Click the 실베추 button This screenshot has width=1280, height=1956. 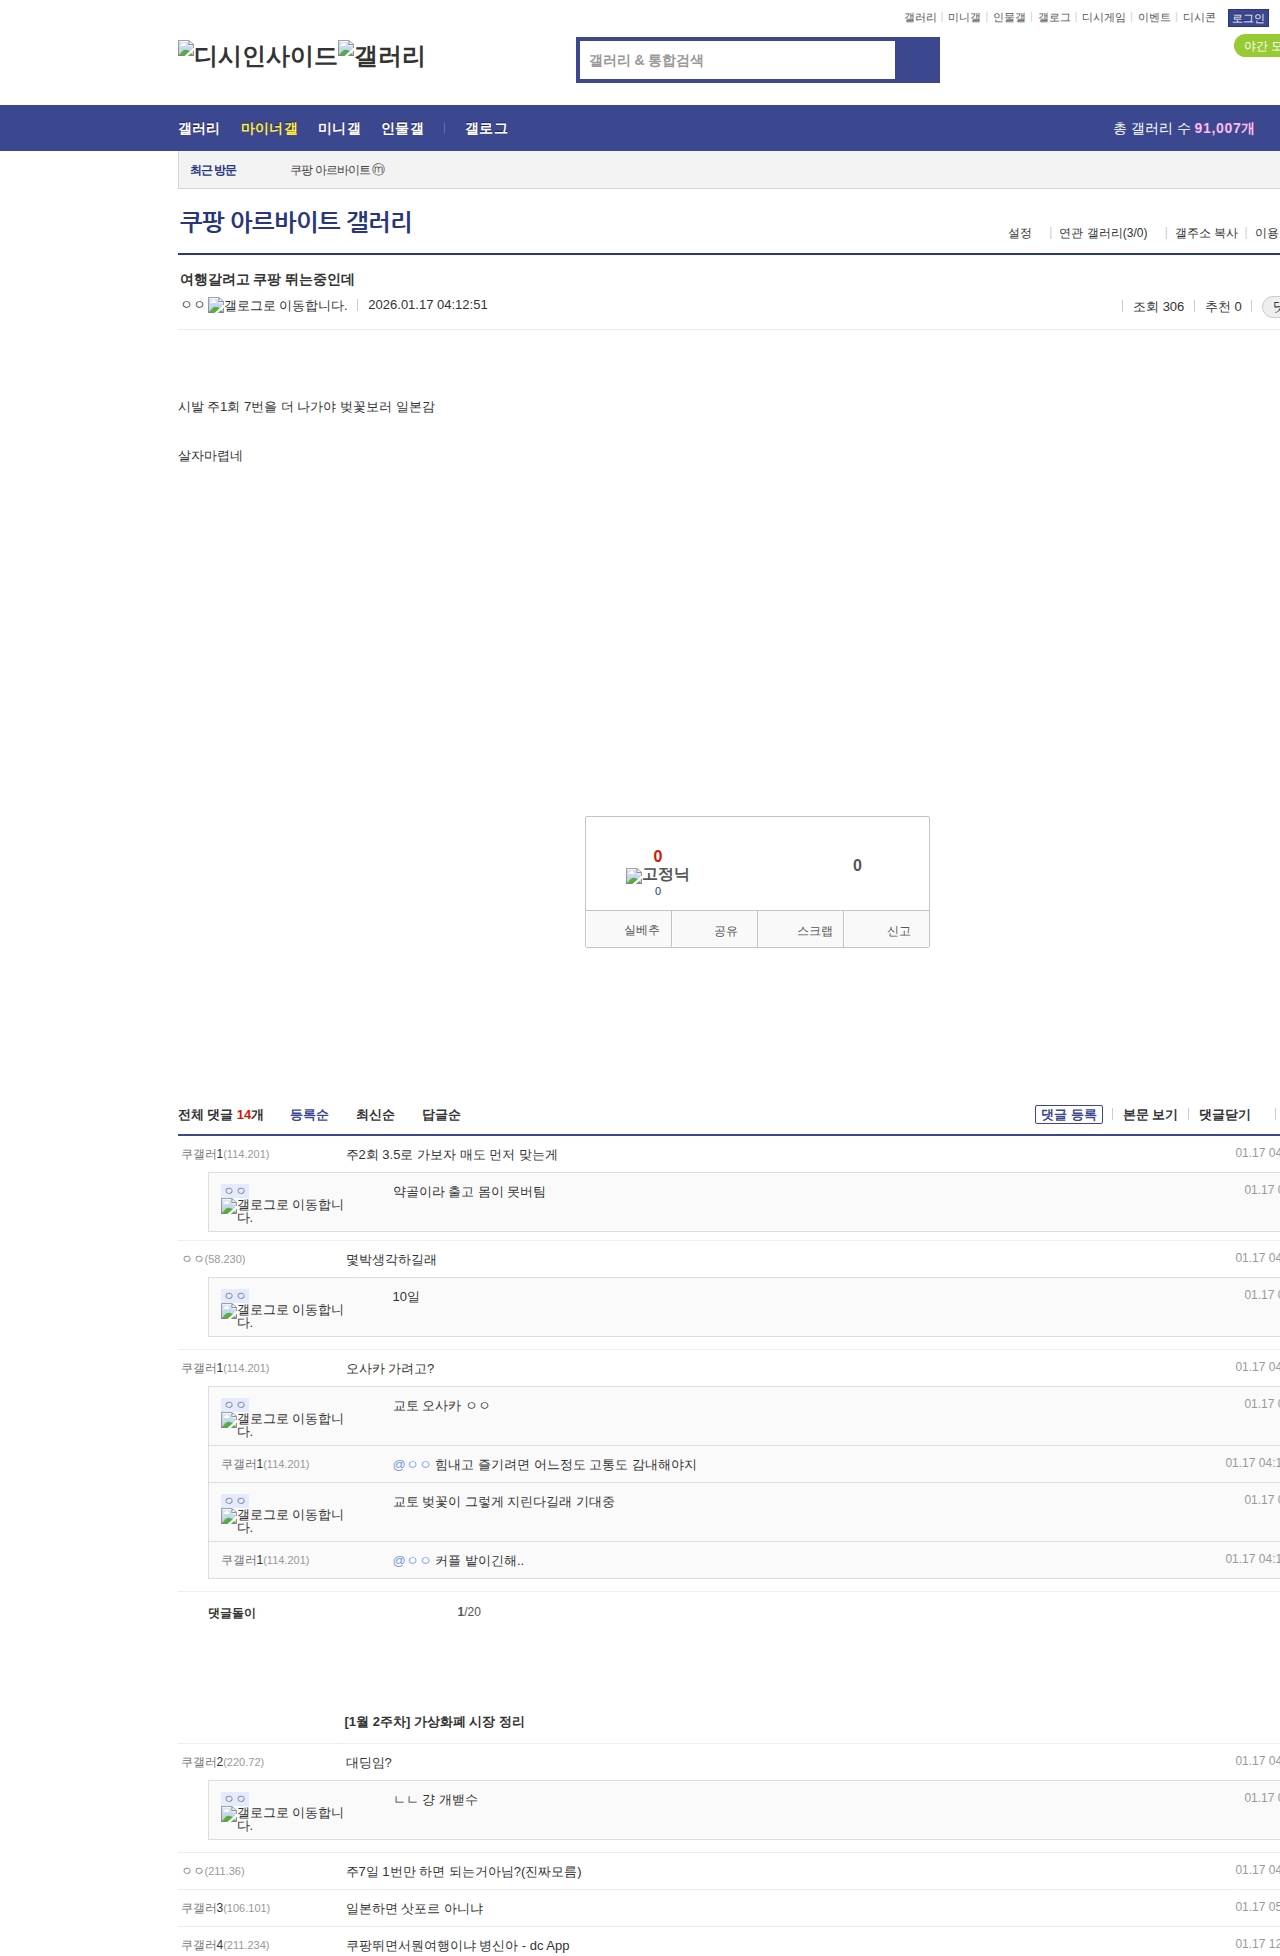pyautogui.click(x=628, y=930)
